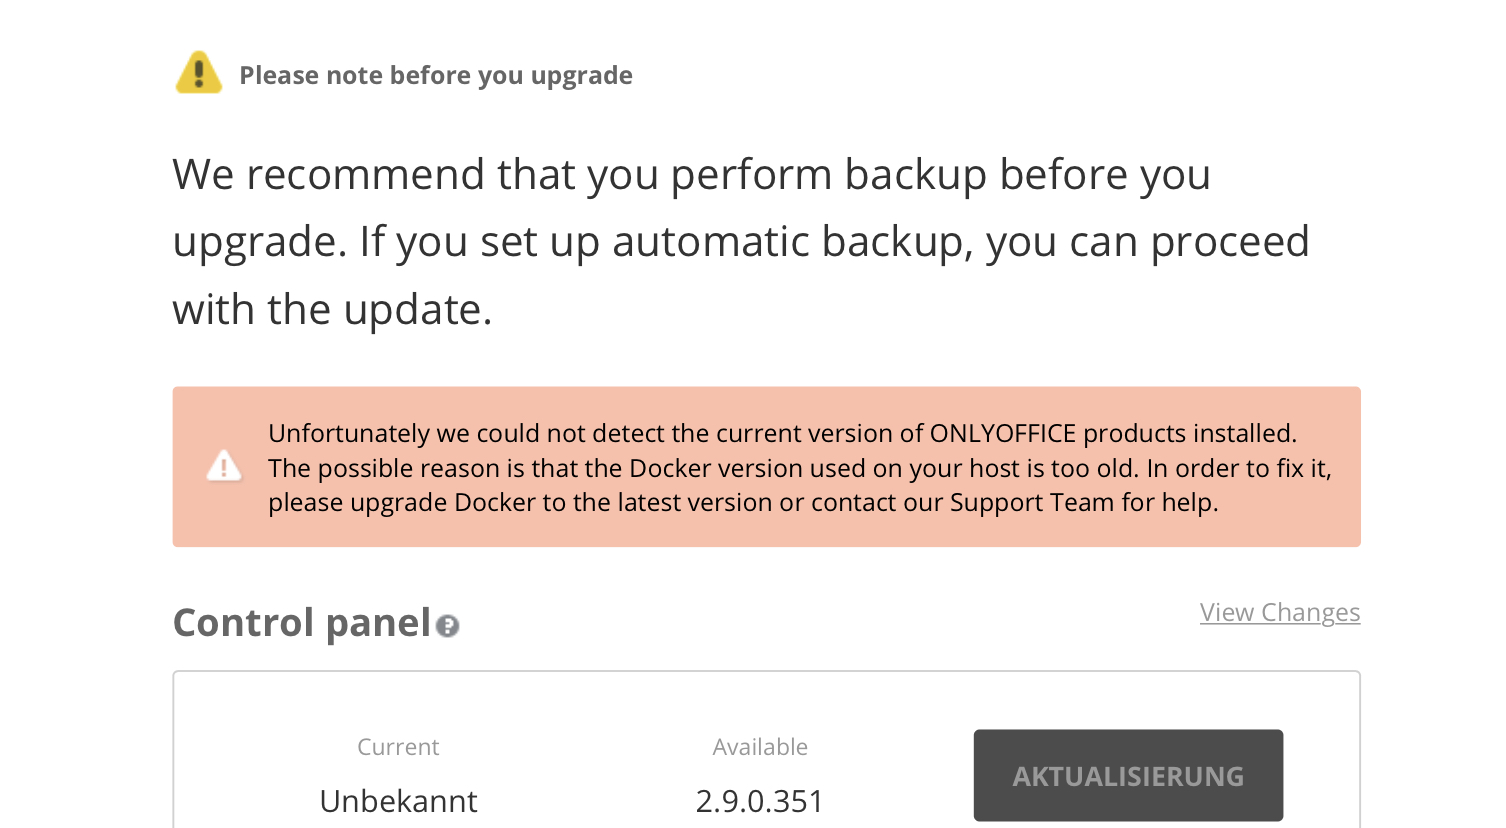1506x828 pixels.
Task: Click the red alert notification box
Action: tap(766, 467)
